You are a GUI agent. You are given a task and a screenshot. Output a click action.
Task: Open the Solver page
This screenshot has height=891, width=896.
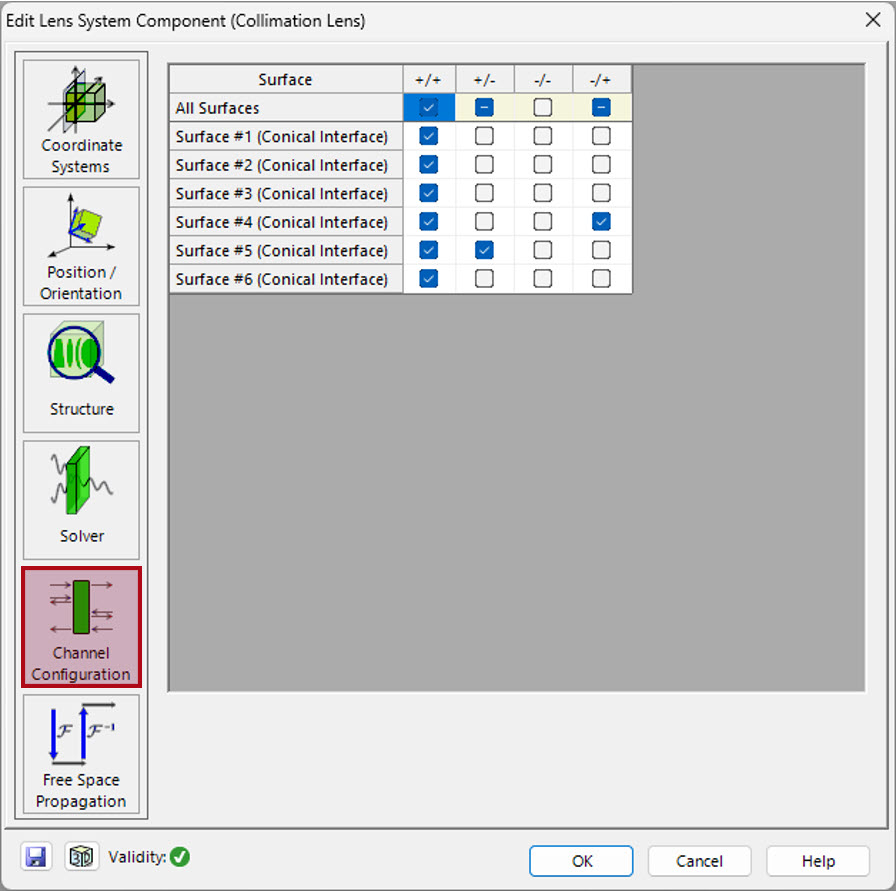pos(81,500)
